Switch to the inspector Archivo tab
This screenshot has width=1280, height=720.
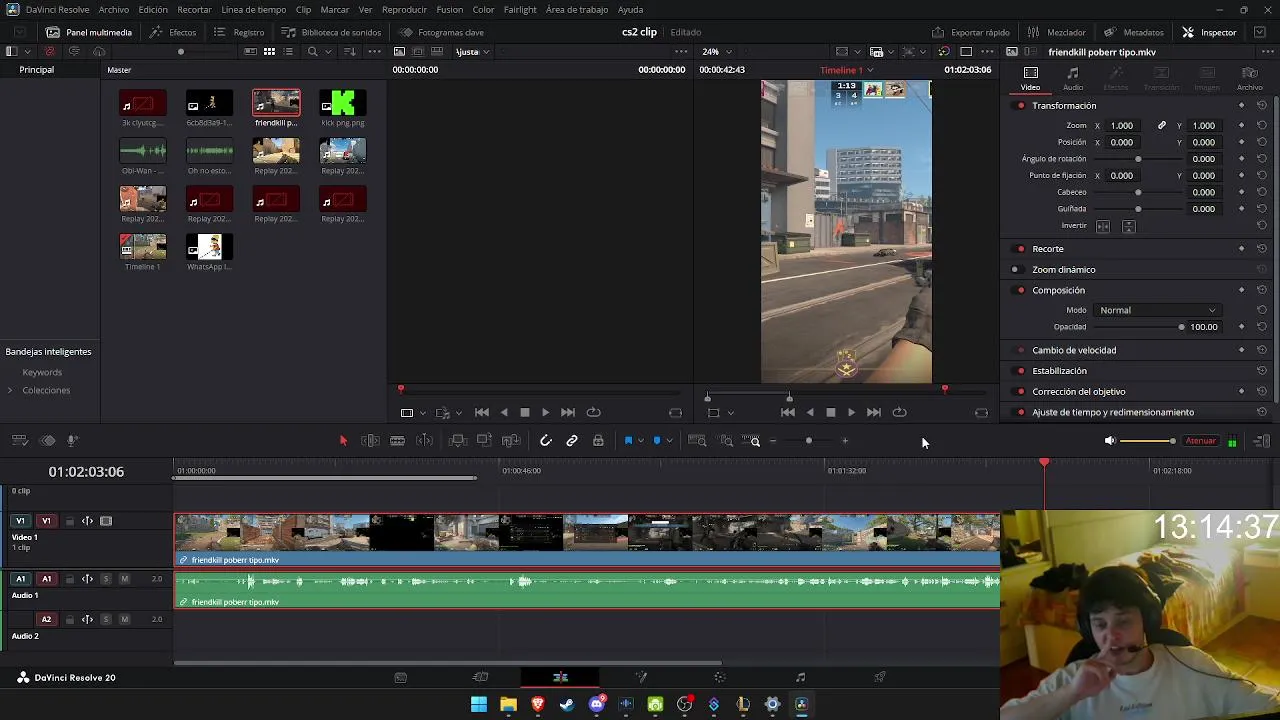[1249, 79]
